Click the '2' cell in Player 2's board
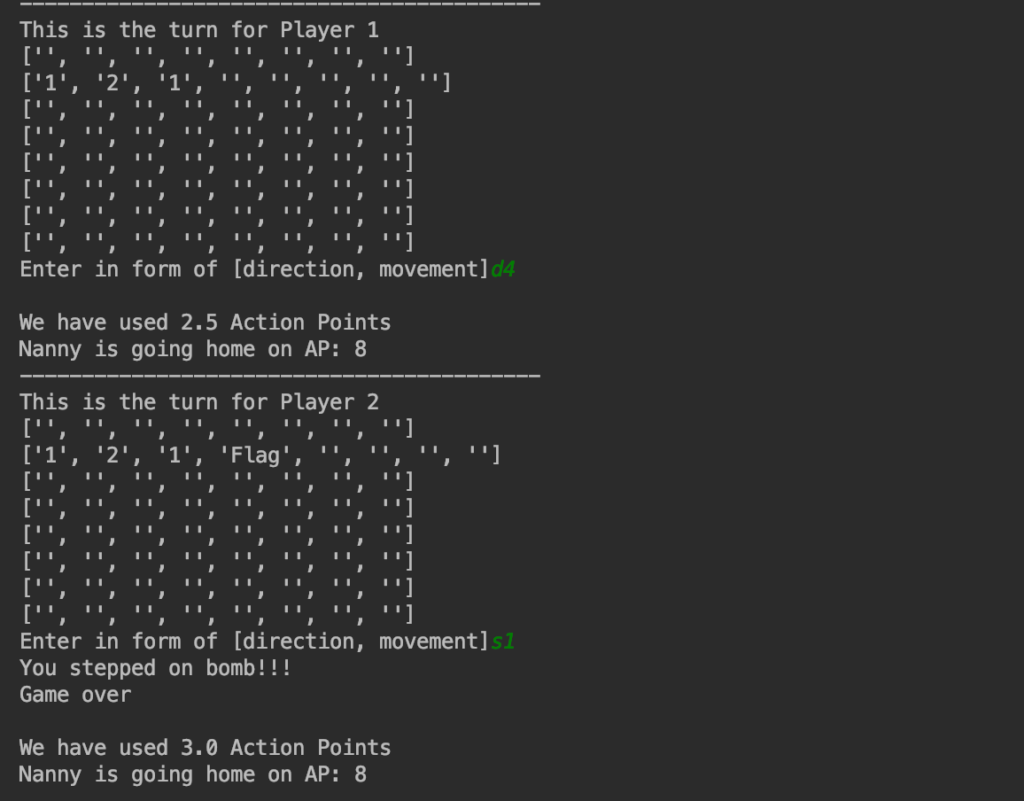Screen dimensions: 1024x801 click(x=112, y=454)
